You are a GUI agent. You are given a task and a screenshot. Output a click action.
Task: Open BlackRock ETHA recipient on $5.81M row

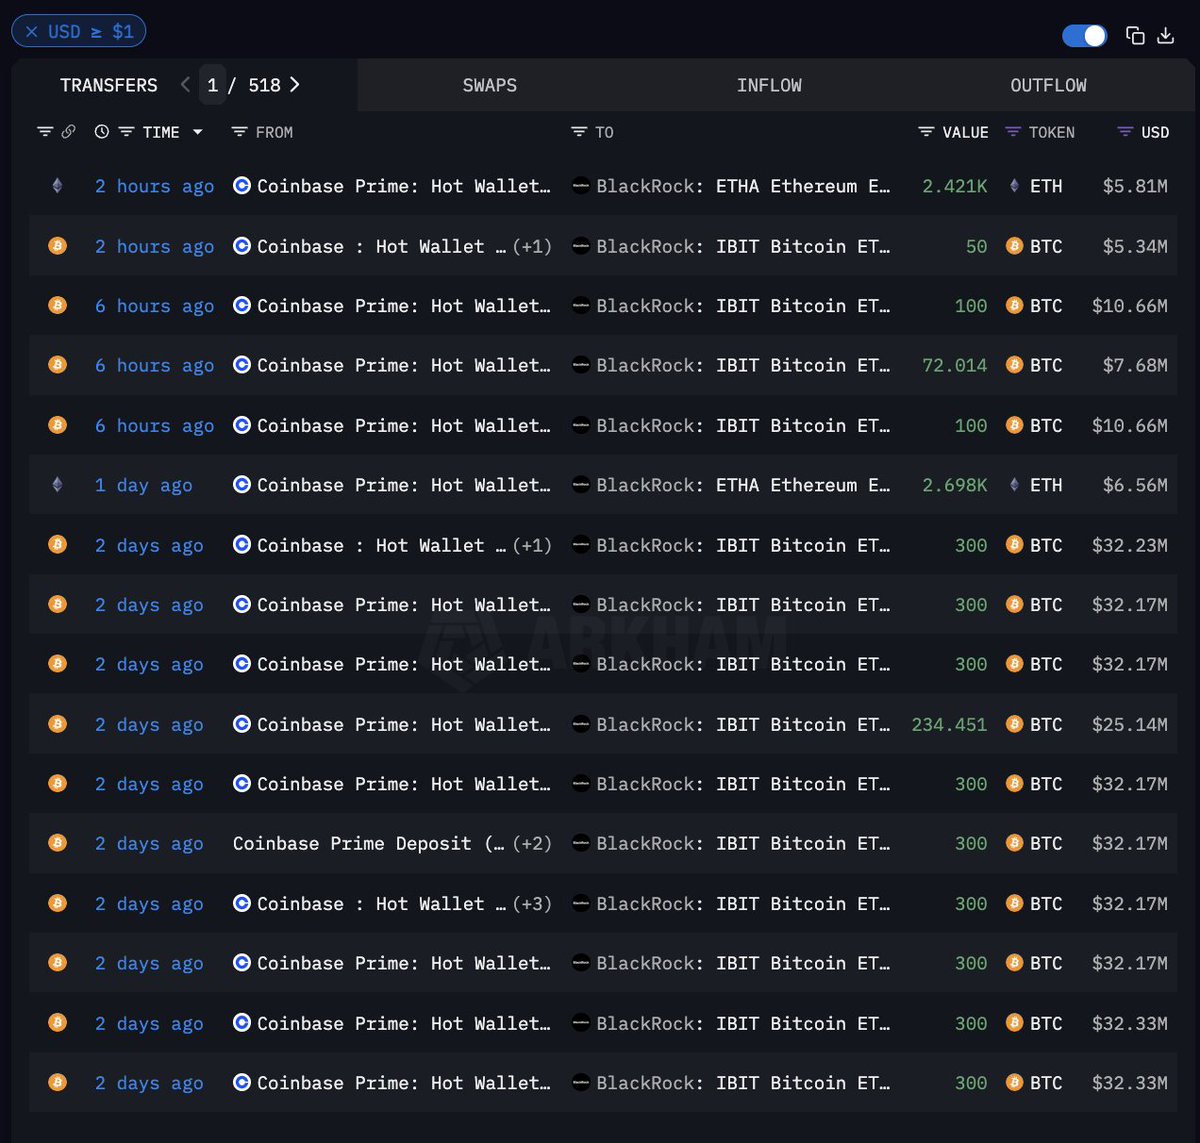coord(743,186)
